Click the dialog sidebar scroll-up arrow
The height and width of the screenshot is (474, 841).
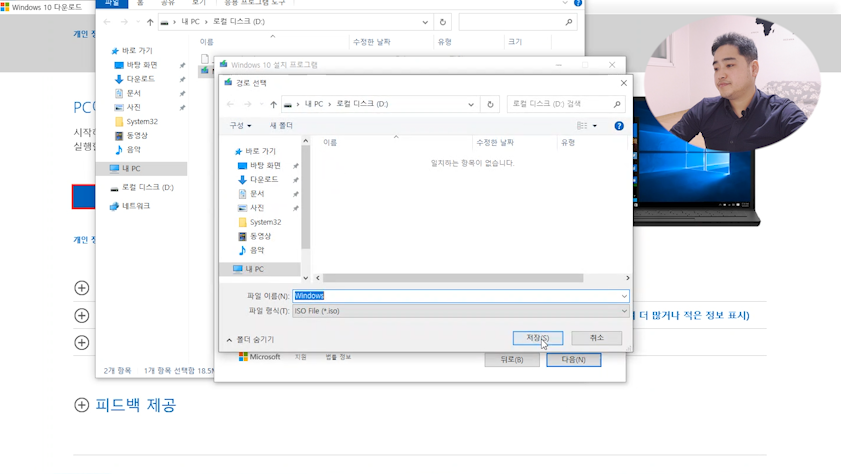tap(306, 141)
